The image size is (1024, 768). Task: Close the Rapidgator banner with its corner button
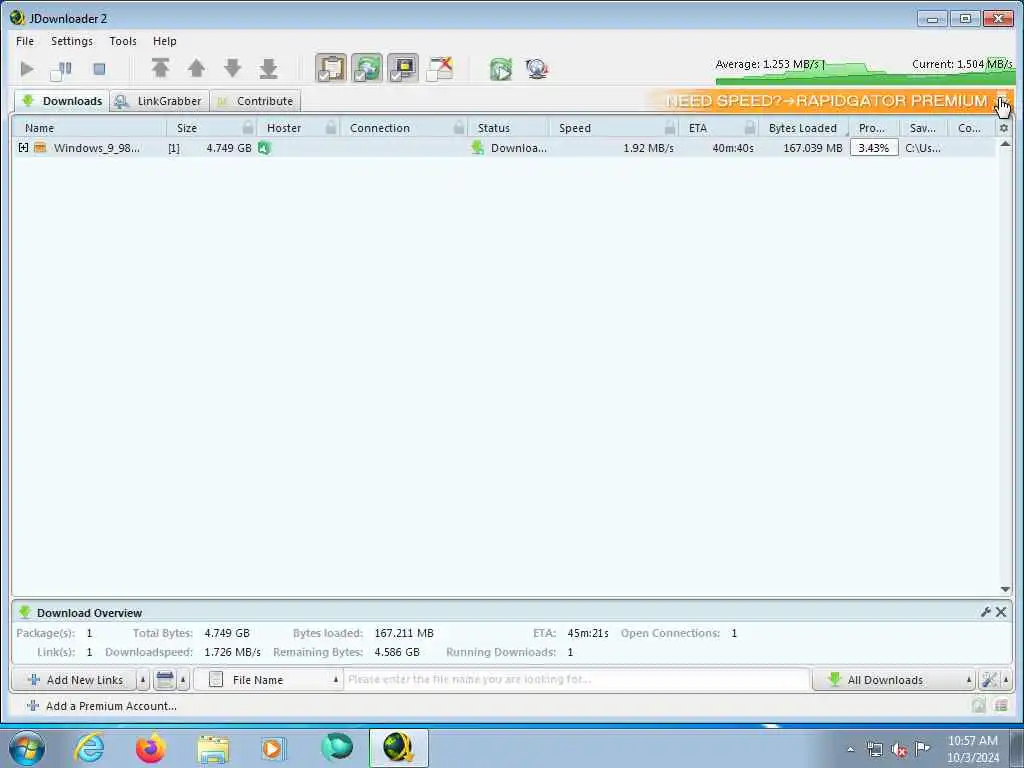pos(1003,101)
